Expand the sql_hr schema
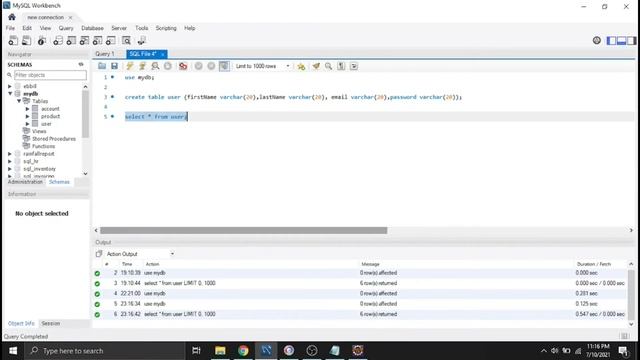 coord(10,161)
